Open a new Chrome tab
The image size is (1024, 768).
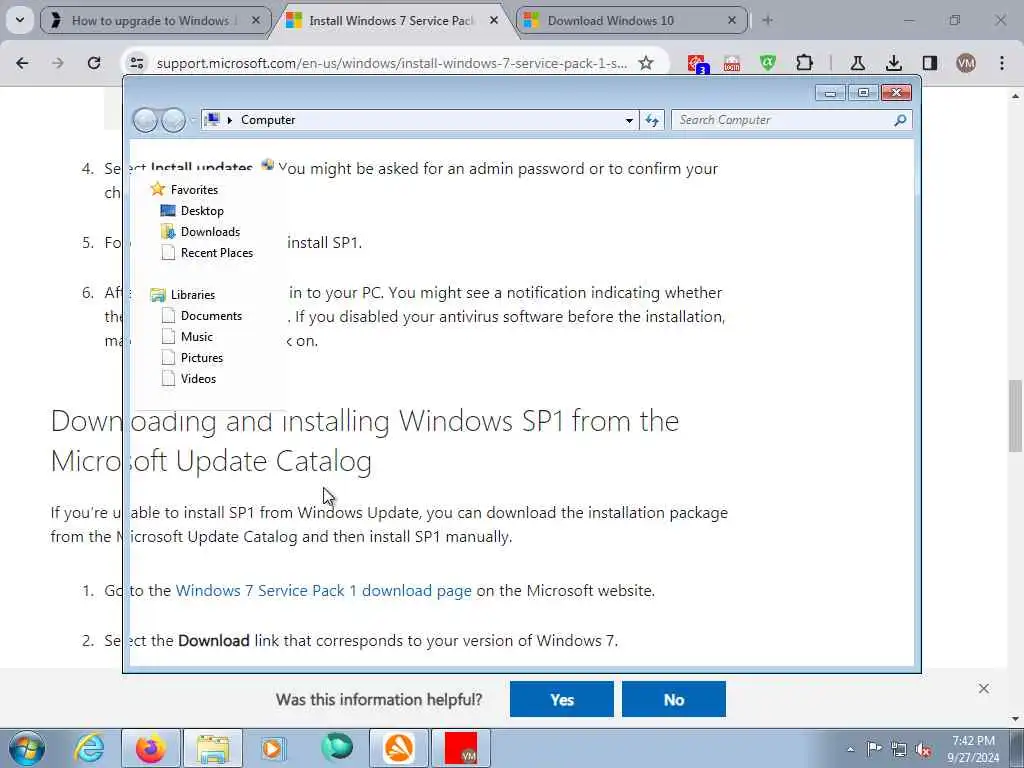coord(767,20)
